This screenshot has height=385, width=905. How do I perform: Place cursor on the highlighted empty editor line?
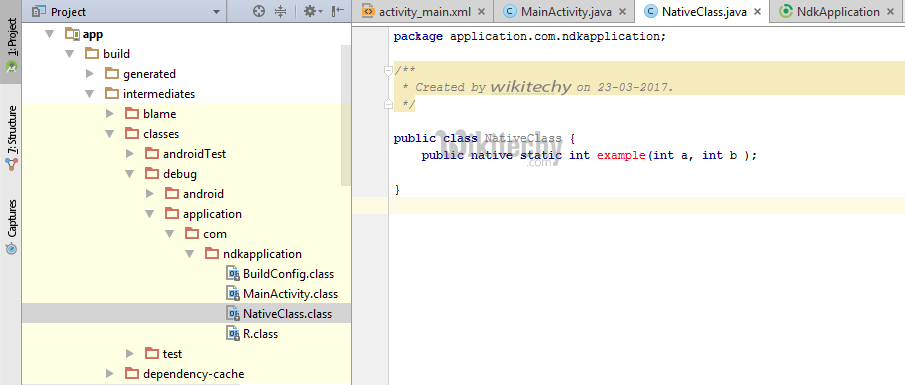(646, 206)
